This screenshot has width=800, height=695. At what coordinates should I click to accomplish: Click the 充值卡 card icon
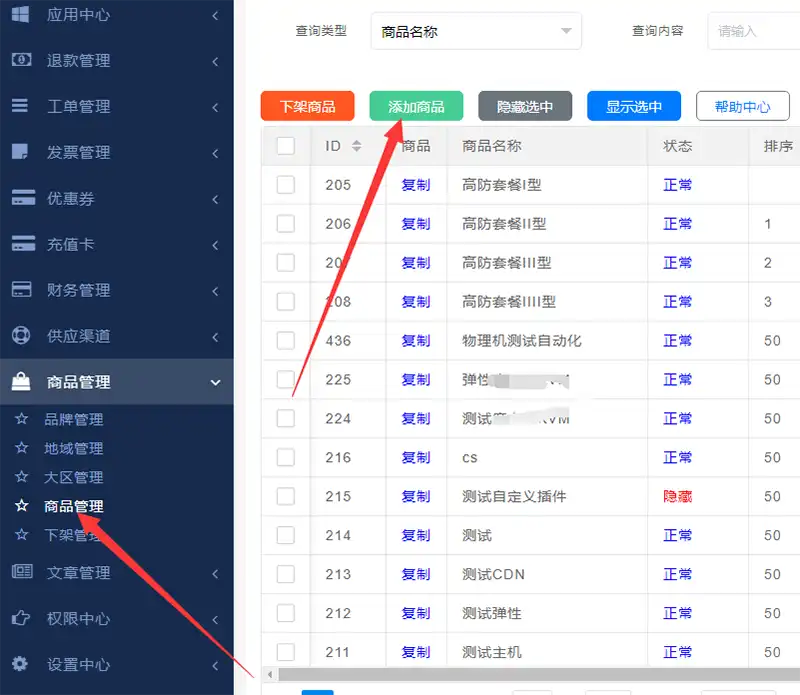point(23,243)
